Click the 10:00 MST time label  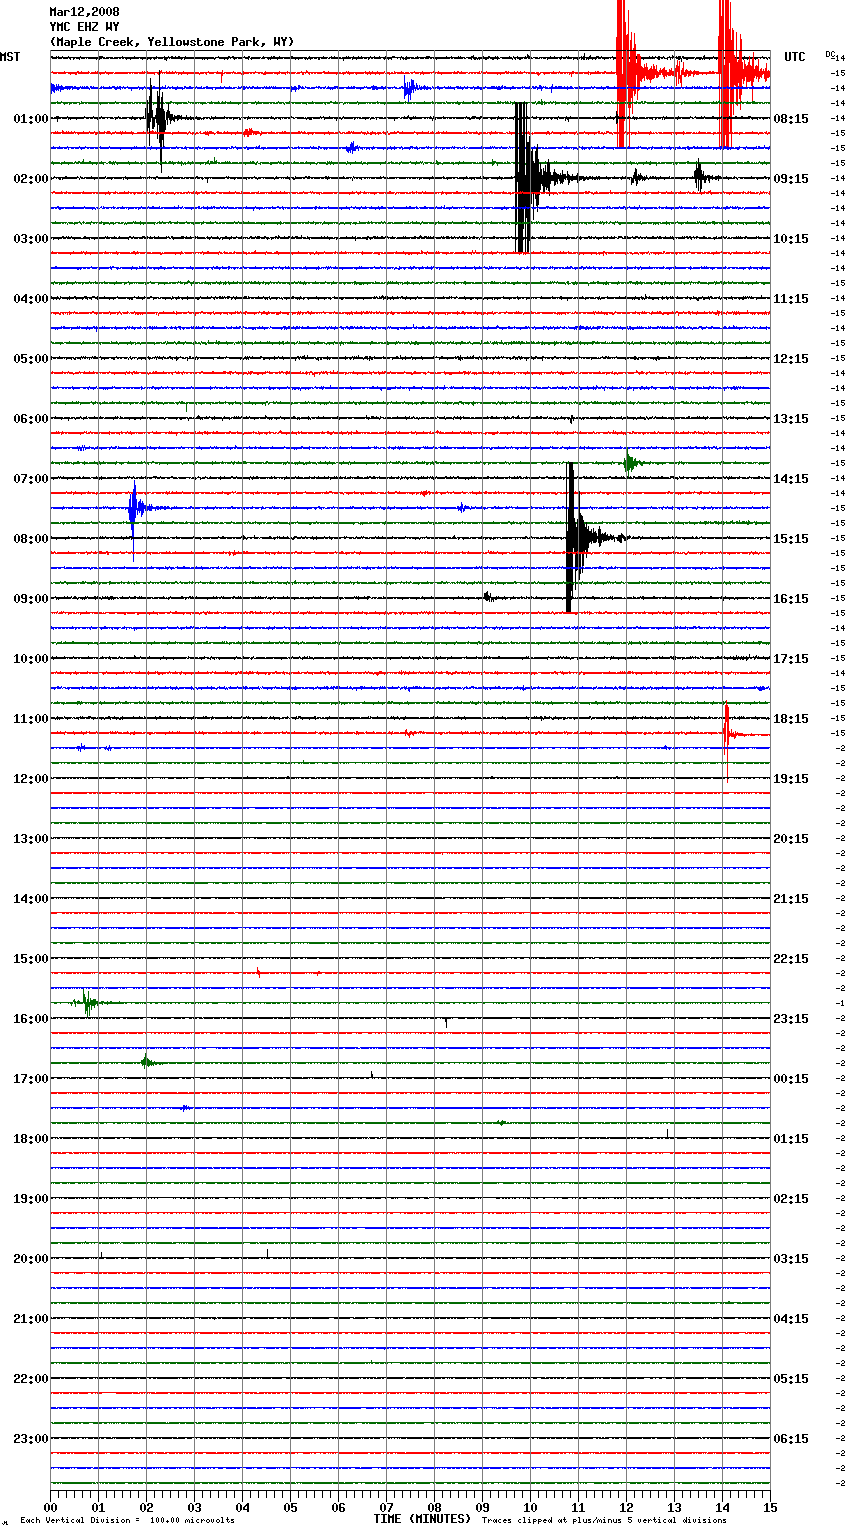click(x=30, y=659)
